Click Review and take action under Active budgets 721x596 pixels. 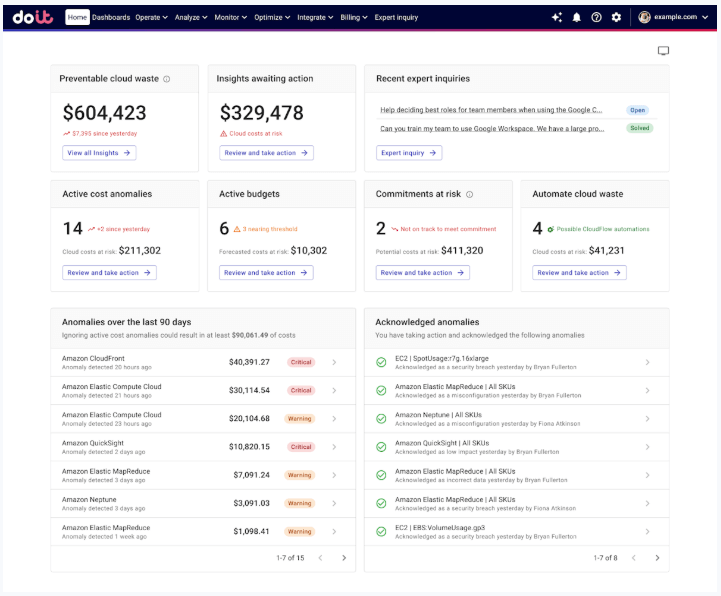tap(265, 272)
